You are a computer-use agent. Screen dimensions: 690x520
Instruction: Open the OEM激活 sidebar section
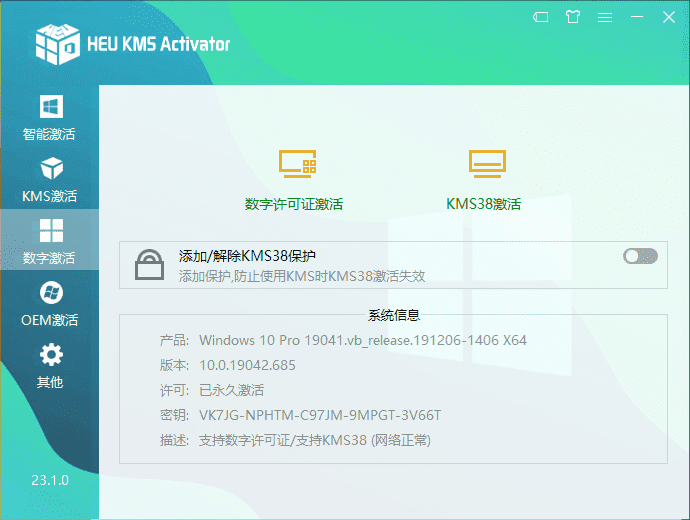tap(49, 304)
